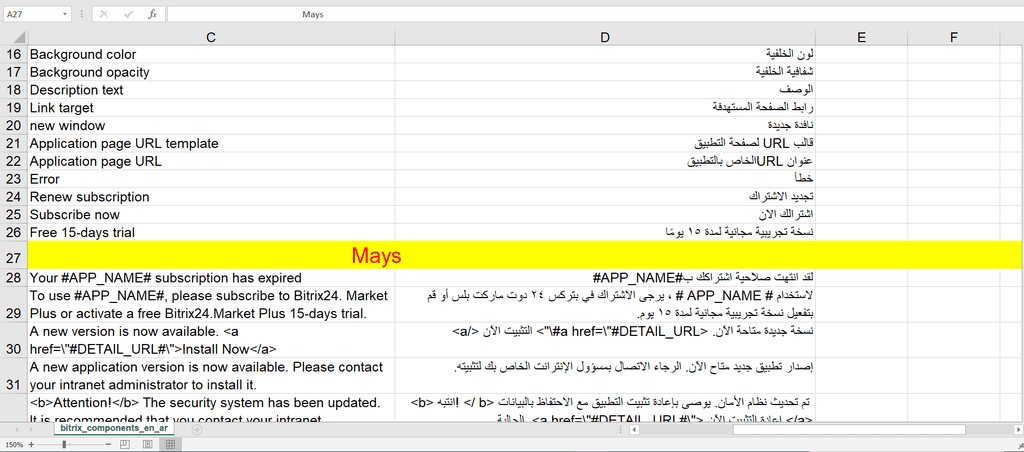Click the Name Box showing A27
Image resolution: width=1024 pixels, height=452 pixels.
33,14
